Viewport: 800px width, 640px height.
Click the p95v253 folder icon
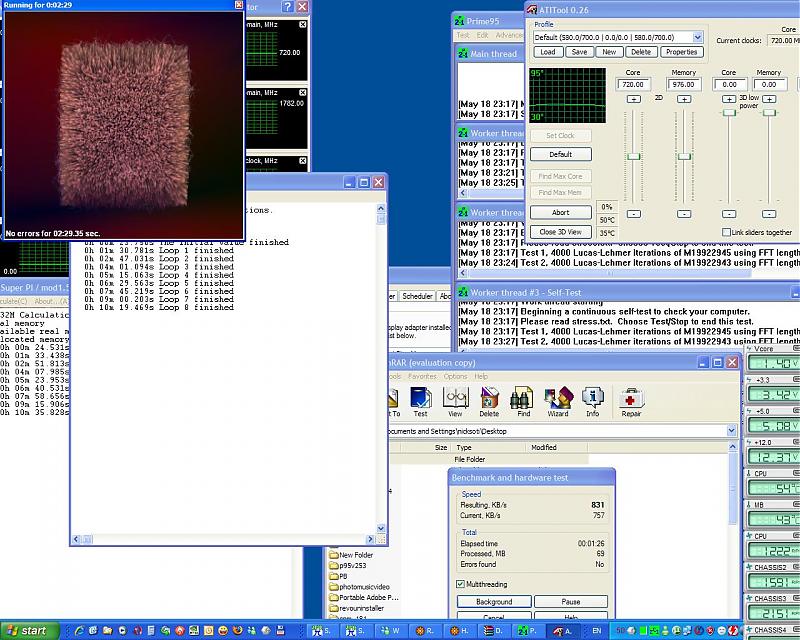pyautogui.click(x=334, y=565)
